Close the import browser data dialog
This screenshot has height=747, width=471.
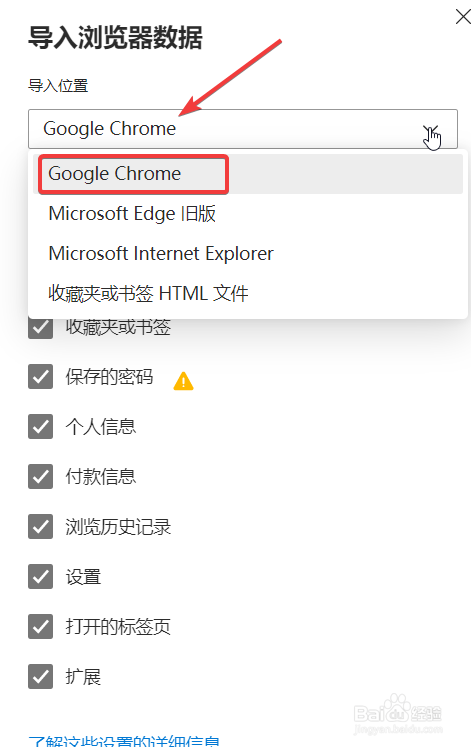(x=462, y=17)
